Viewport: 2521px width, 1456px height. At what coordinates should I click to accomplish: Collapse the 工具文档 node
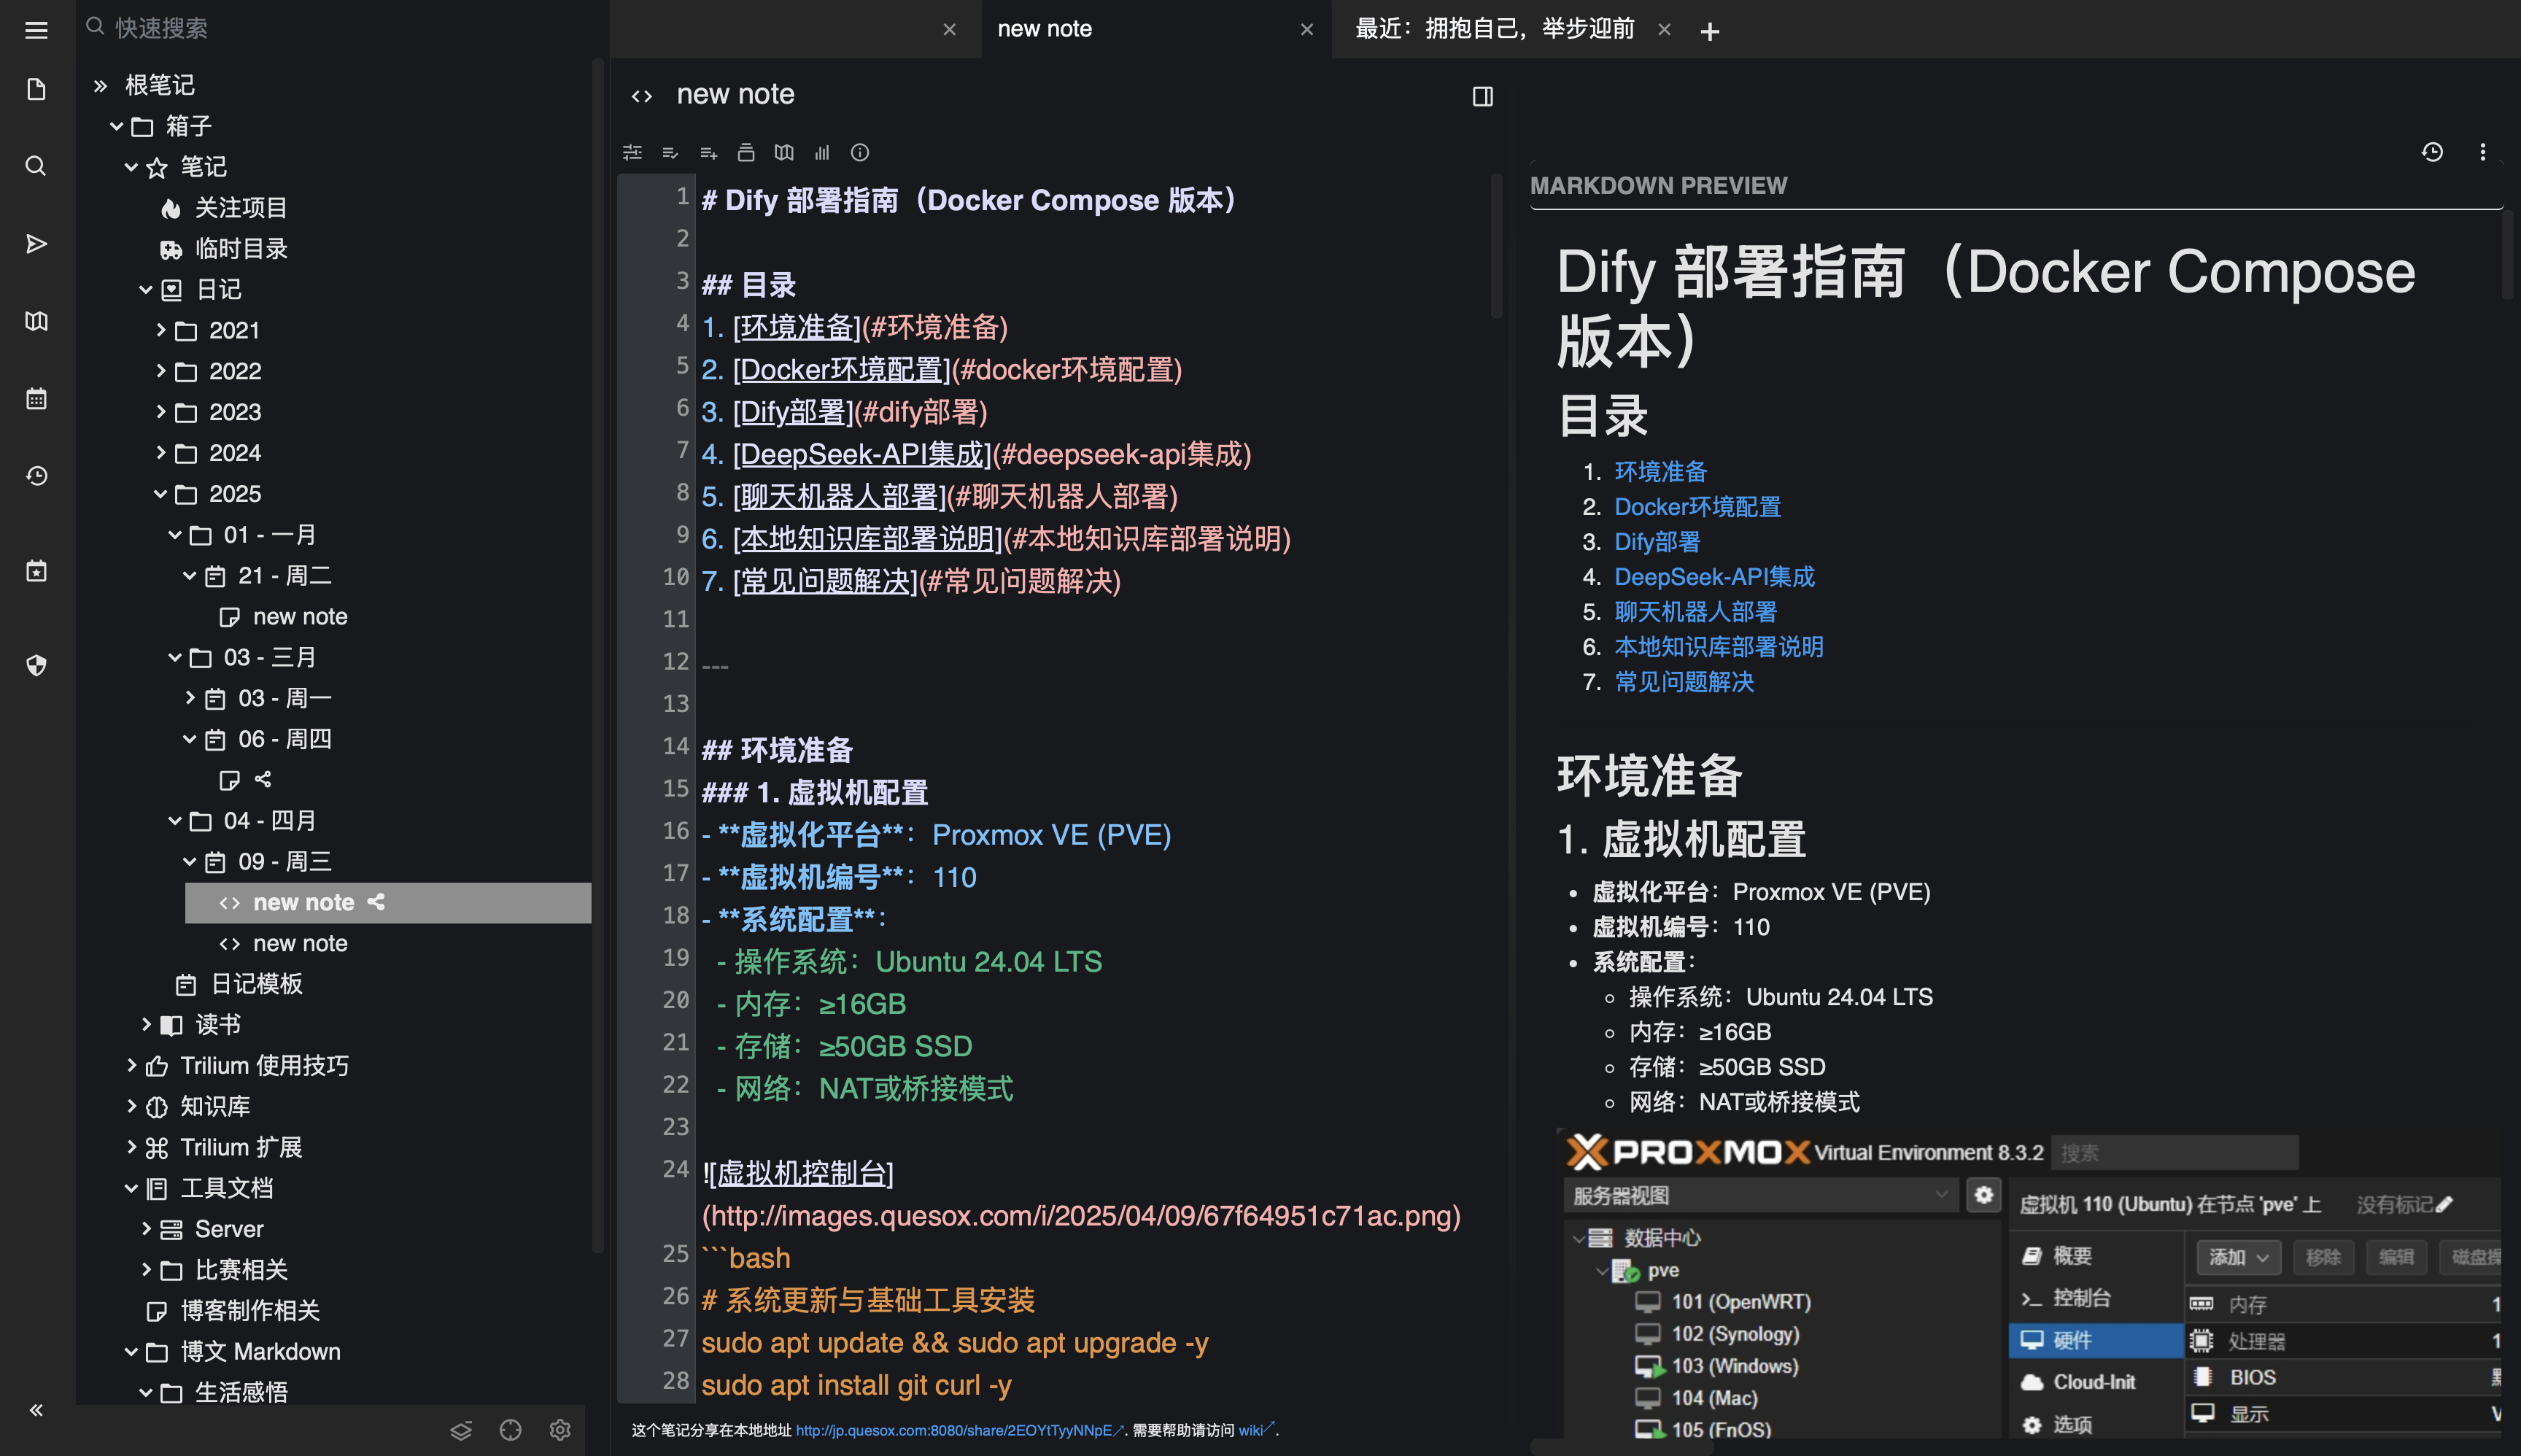(x=131, y=1188)
